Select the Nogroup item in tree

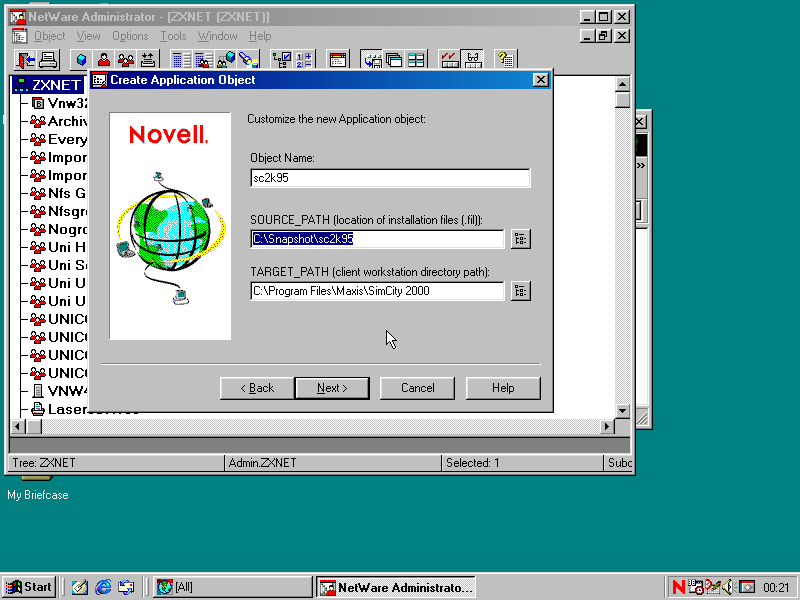(x=58, y=229)
